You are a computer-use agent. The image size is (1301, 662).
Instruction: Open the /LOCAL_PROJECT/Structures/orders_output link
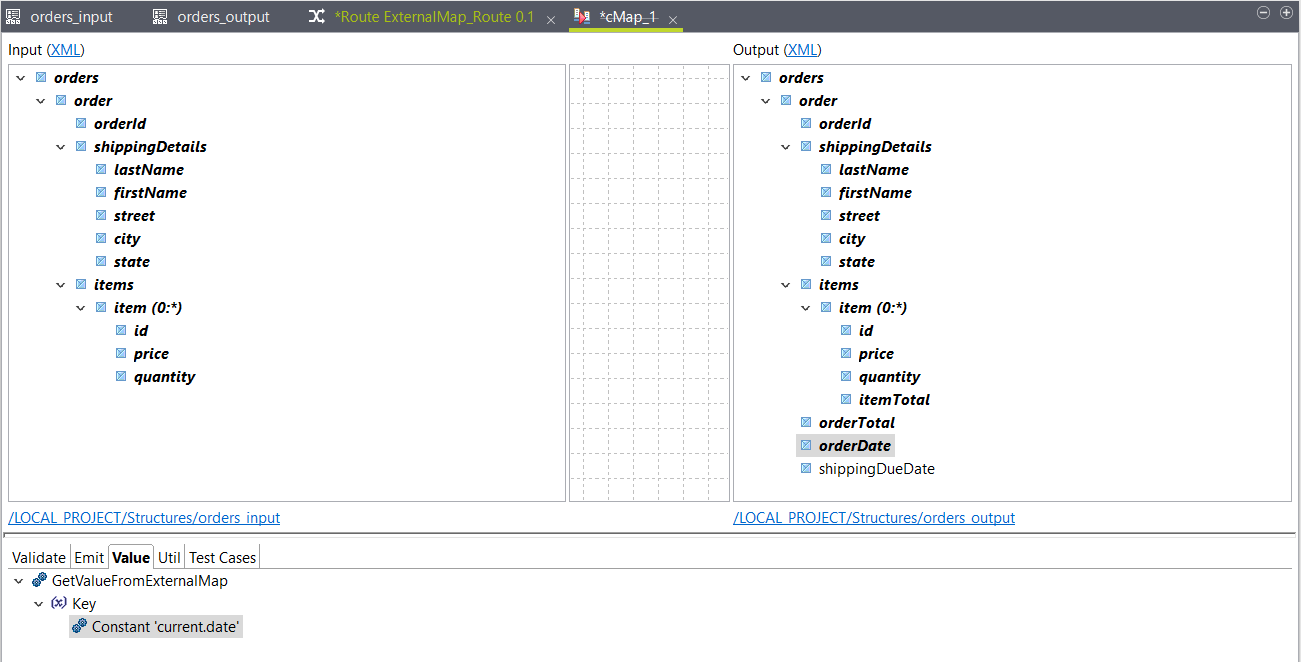click(874, 518)
